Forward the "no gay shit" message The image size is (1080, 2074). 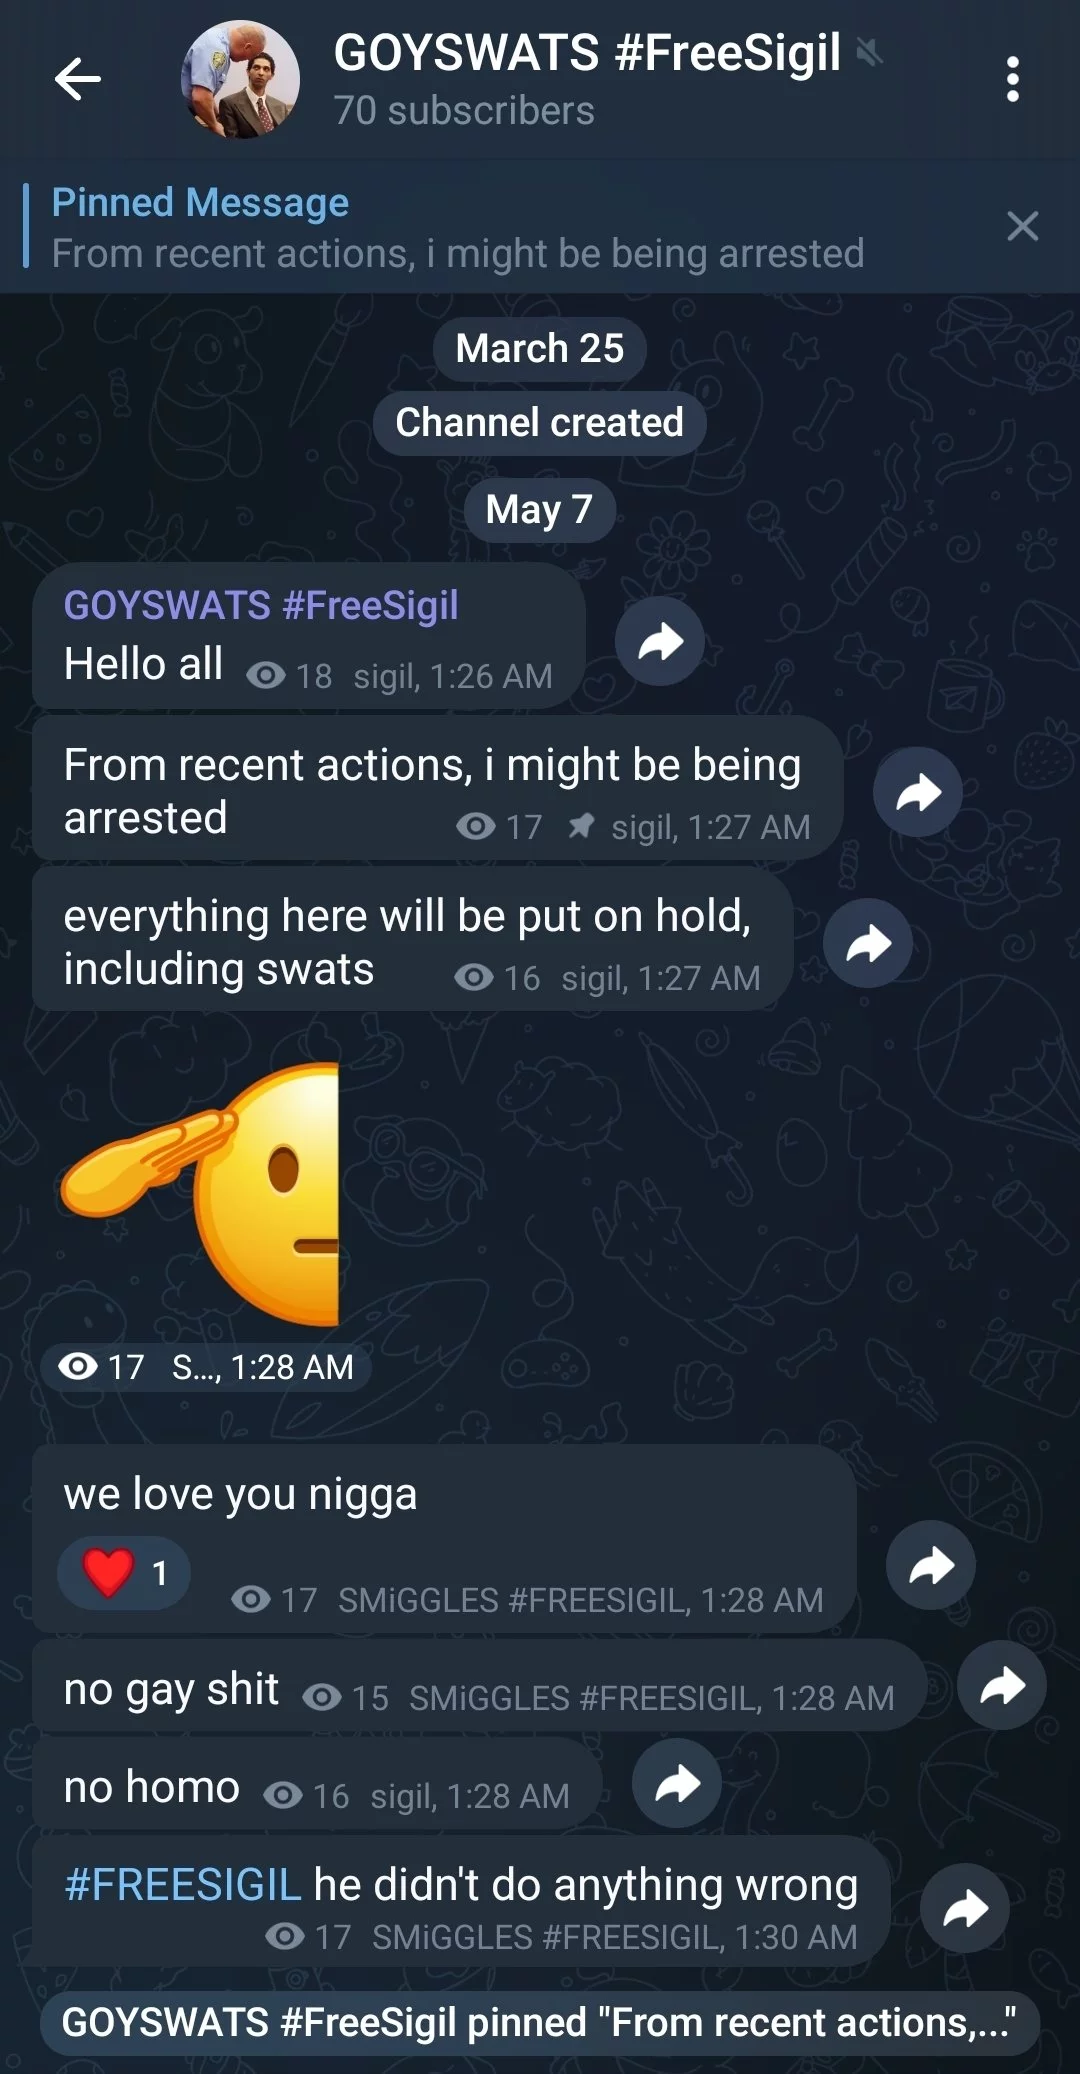(1002, 1685)
